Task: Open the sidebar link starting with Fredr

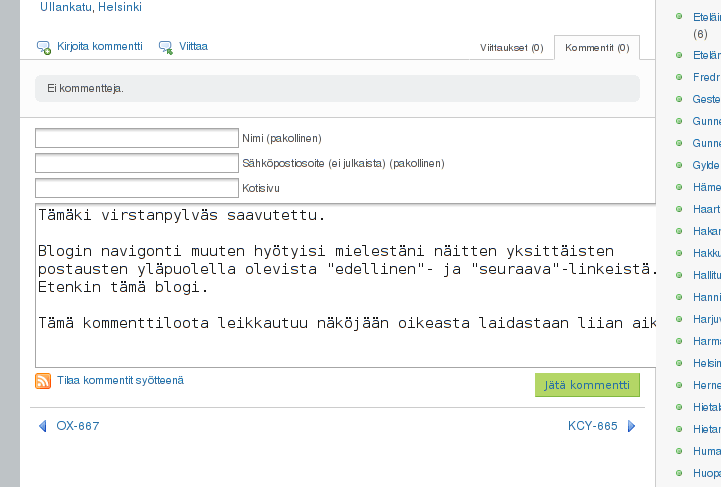Action: pos(707,77)
